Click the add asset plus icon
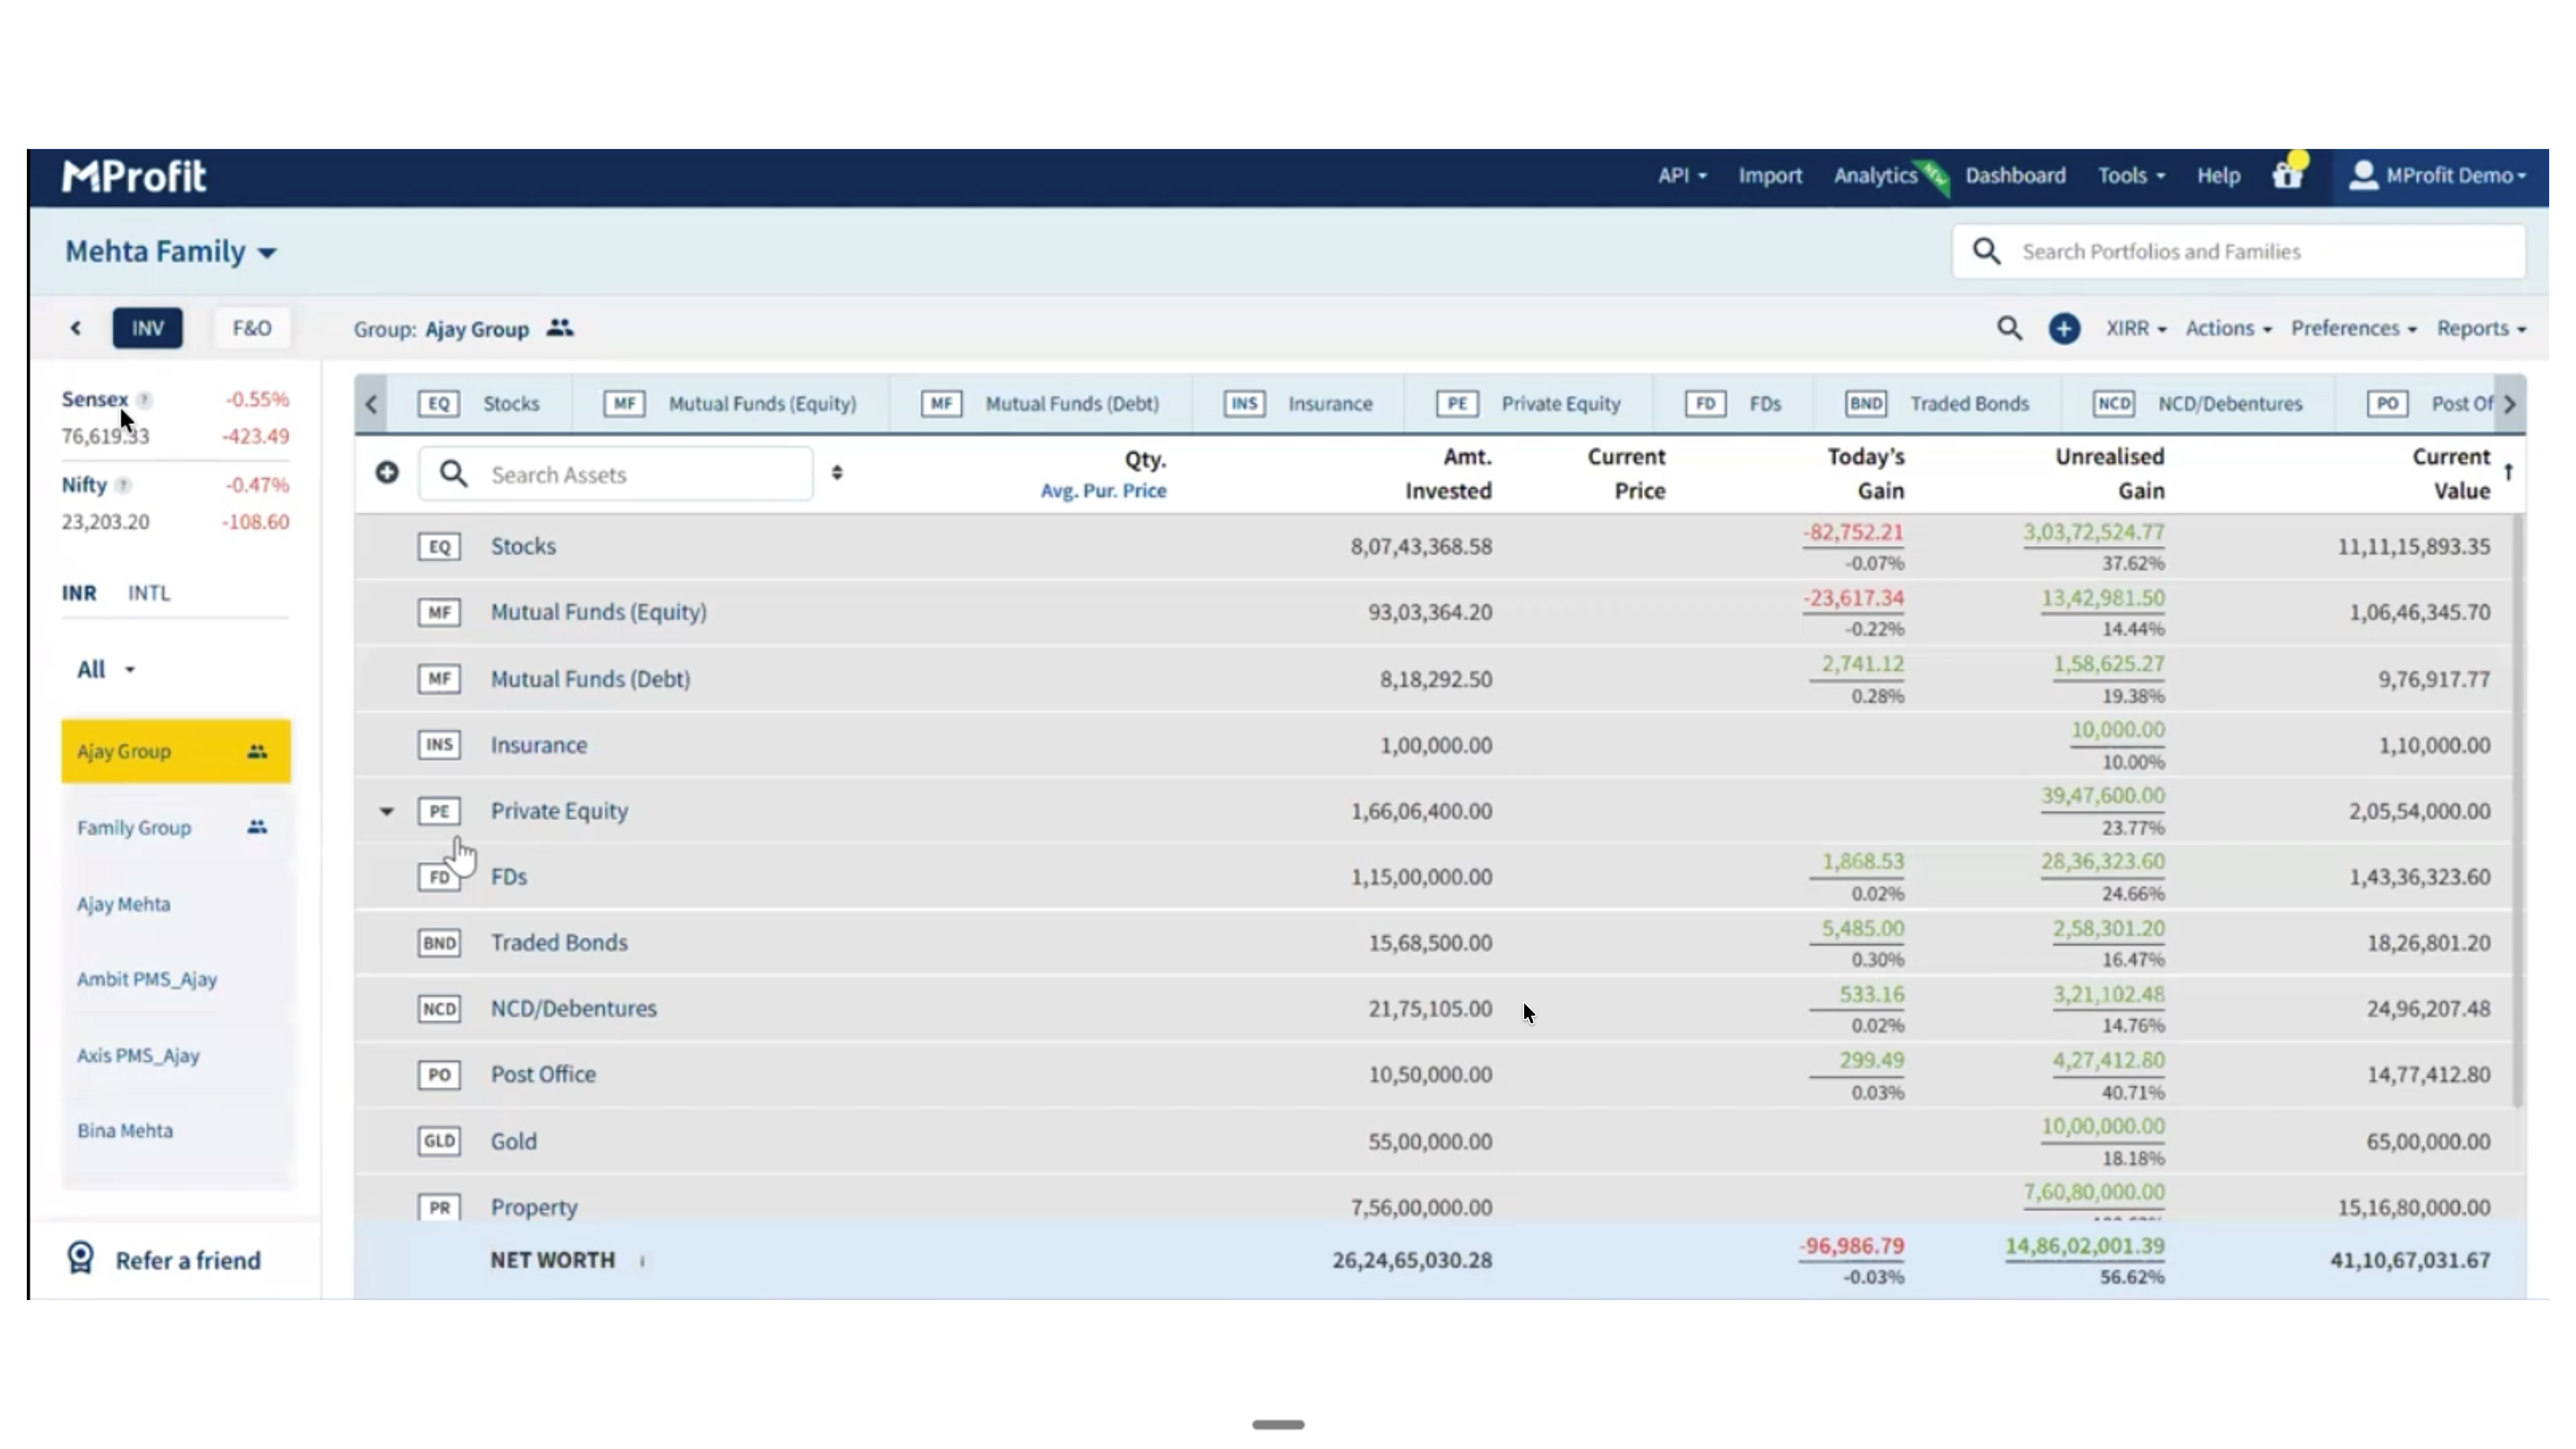Screen dimensions: 2576x1449 387,473
